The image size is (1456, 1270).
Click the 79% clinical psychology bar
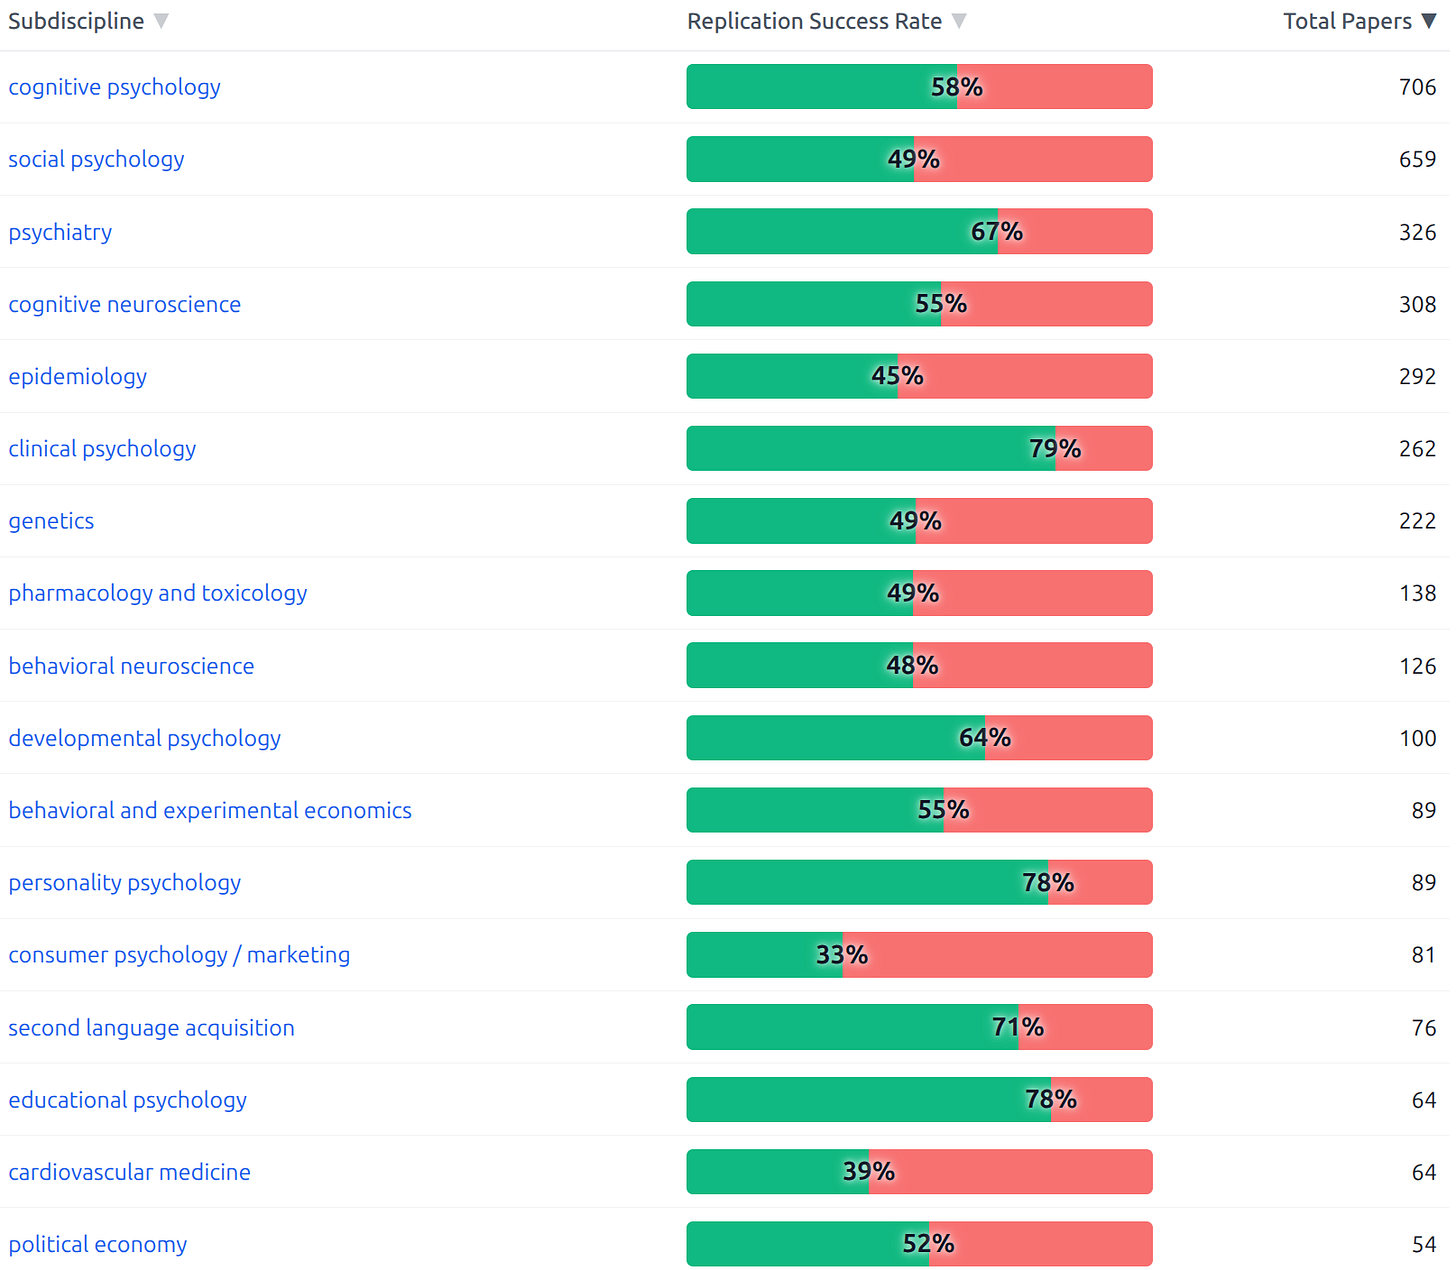(x=919, y=449)
